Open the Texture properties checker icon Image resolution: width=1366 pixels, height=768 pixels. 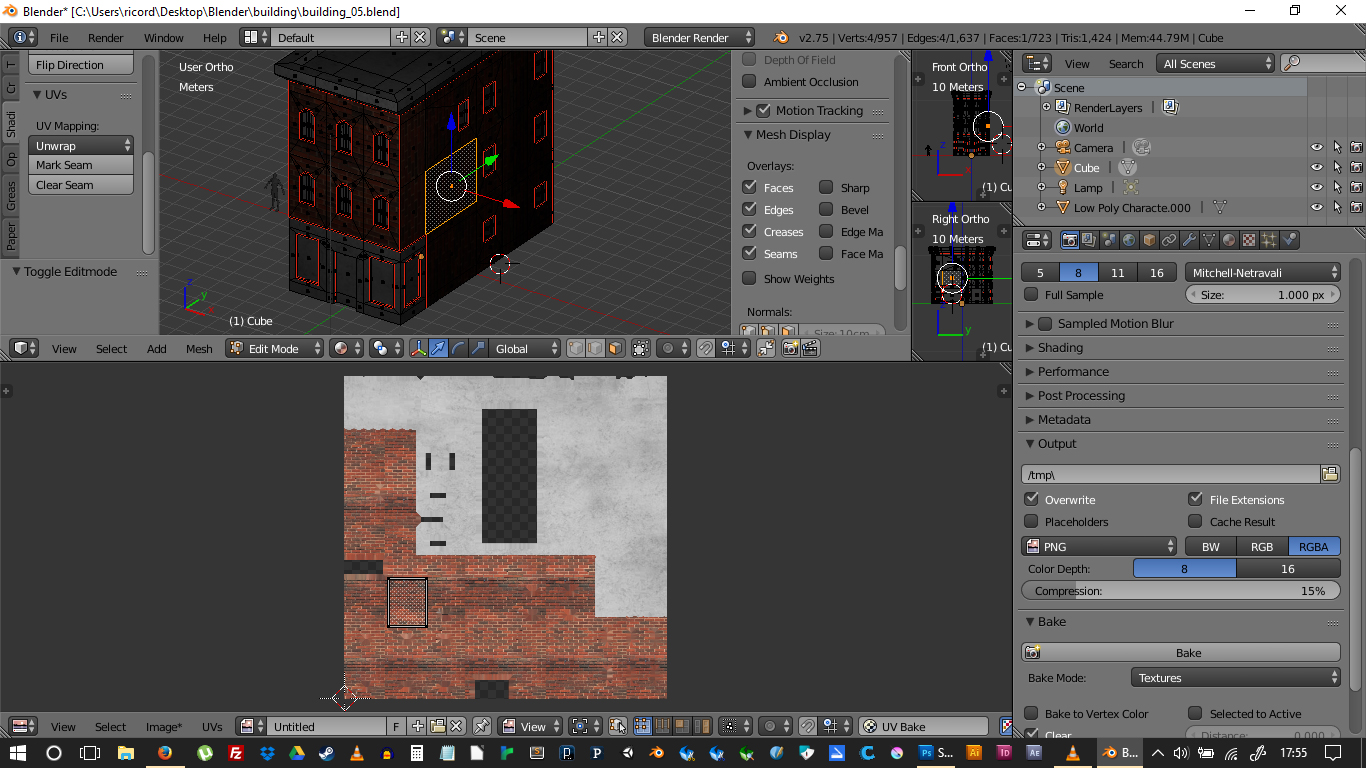tap(1249, 240)
